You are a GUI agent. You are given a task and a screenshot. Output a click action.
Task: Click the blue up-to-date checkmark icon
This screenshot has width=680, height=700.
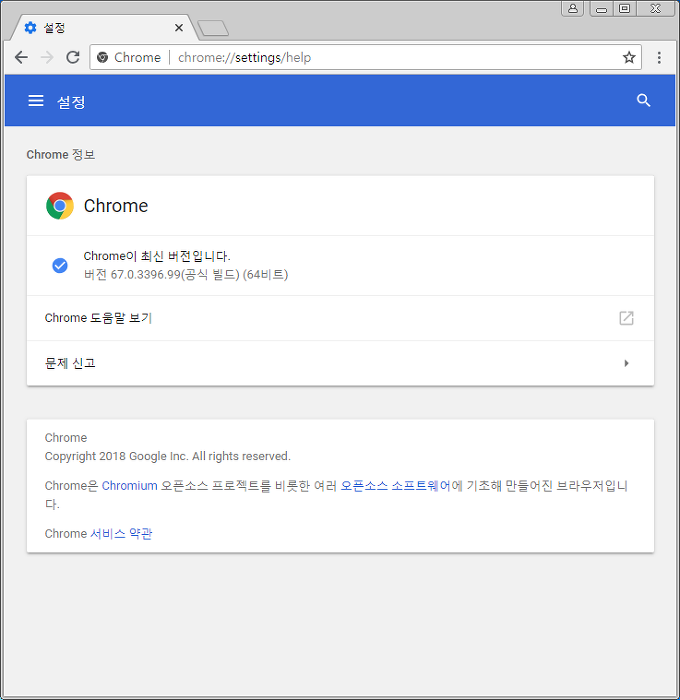coord(60,265)
